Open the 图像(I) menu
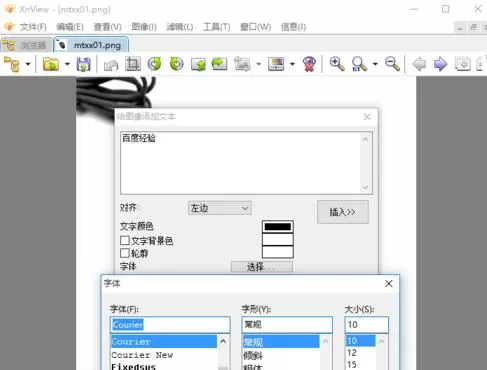This screenshot has width=487, height=370. coord(144,27)
